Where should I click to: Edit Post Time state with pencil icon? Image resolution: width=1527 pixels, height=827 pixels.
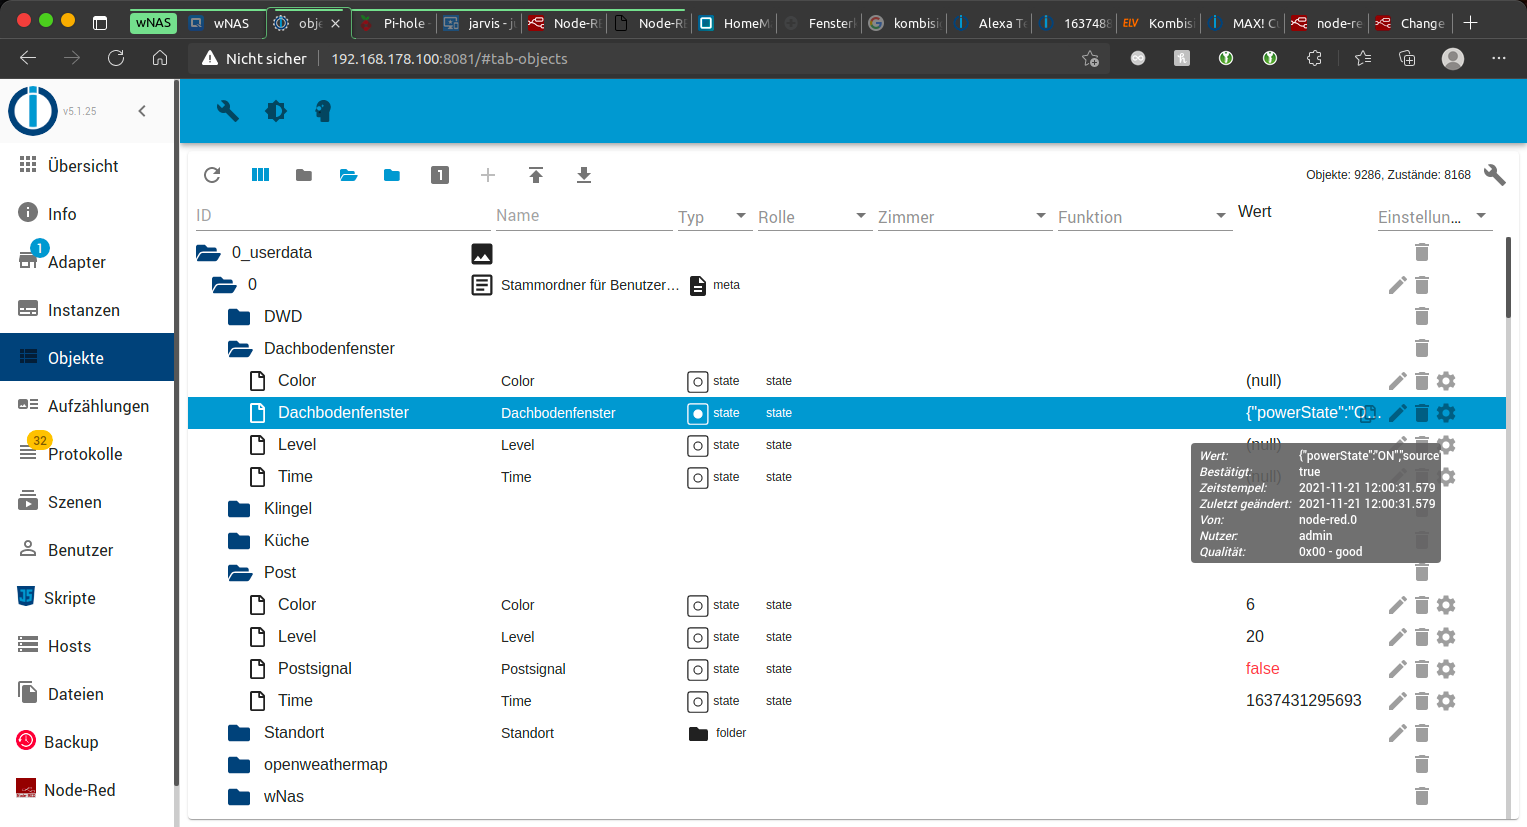(x=1398, y=701)
